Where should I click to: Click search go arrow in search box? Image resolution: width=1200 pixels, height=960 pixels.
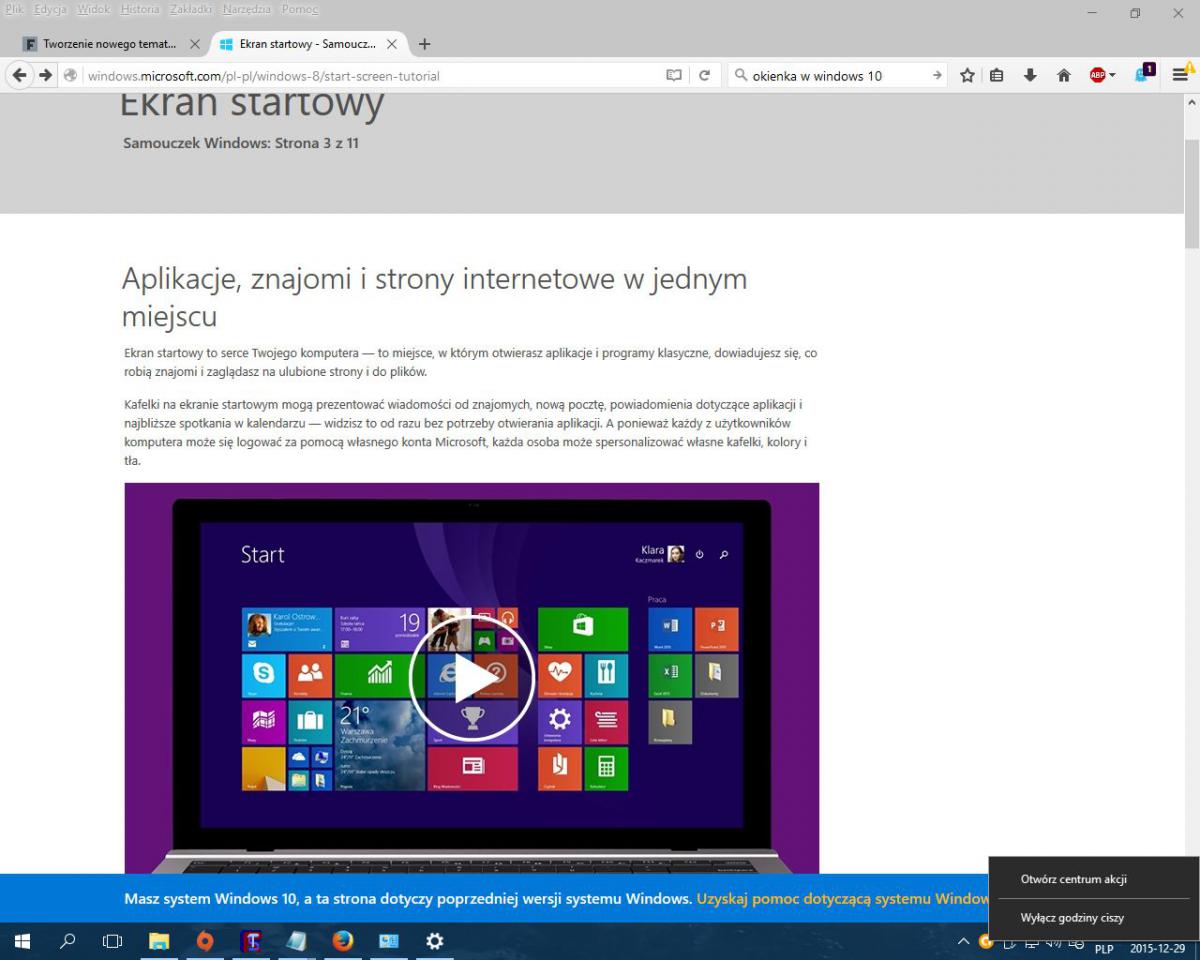pos(937,75)
